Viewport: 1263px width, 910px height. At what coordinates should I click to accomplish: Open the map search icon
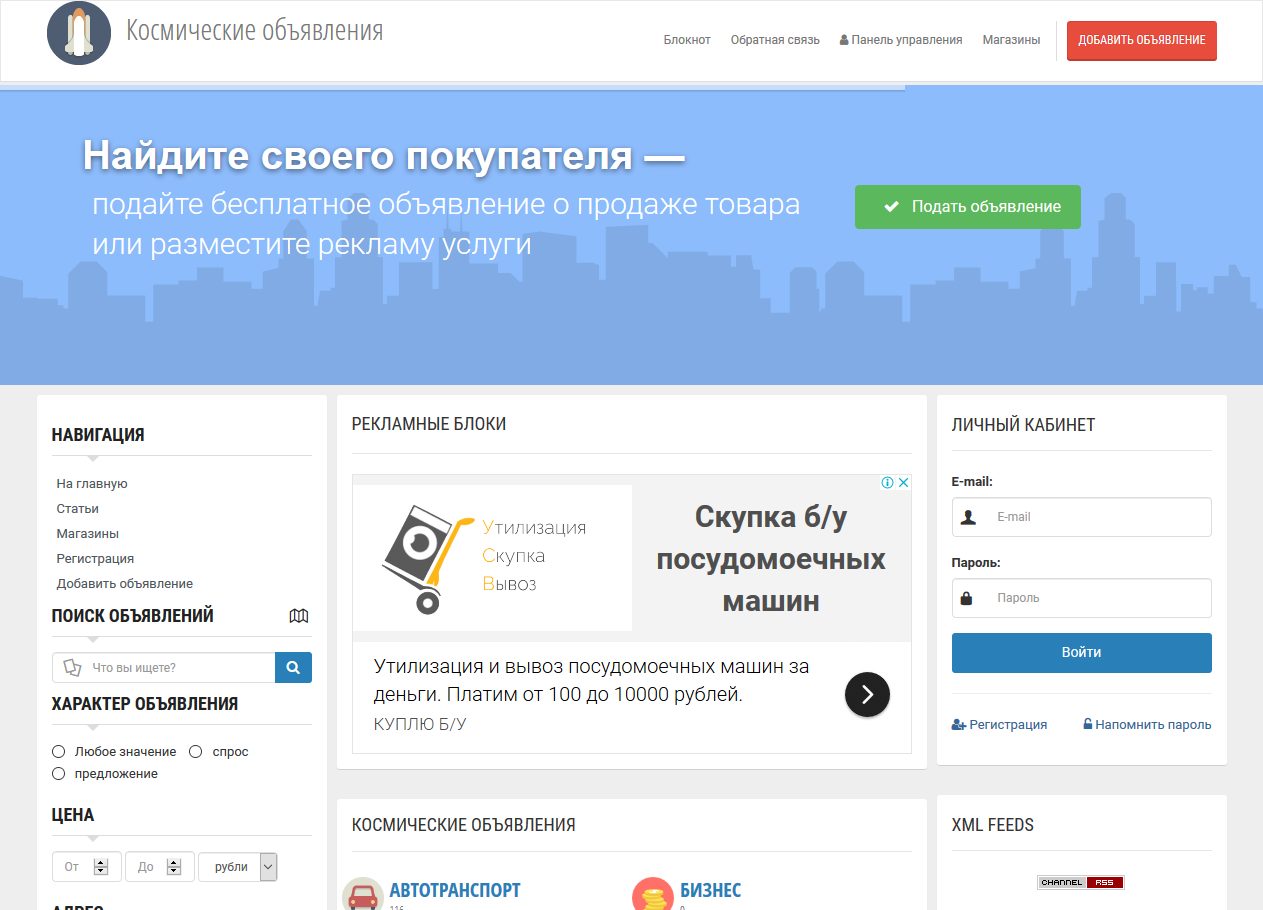pos(298,616)
